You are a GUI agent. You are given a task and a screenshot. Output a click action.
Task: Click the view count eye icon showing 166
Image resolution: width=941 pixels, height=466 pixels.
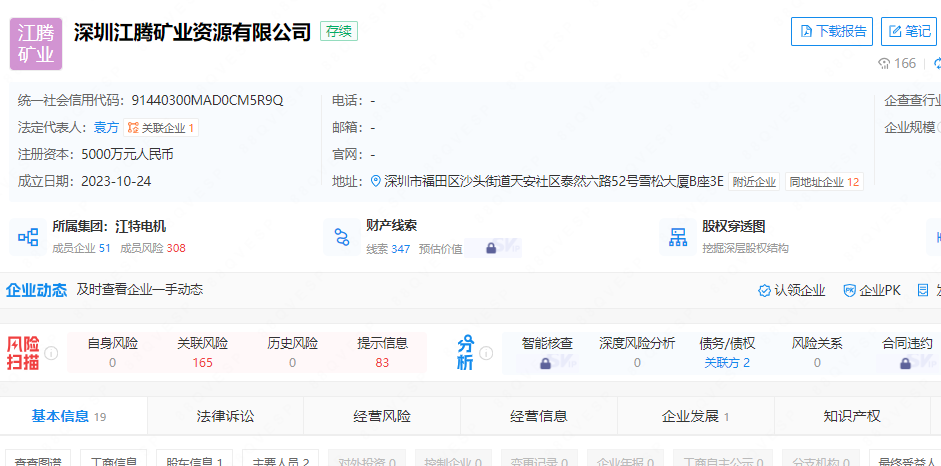pyautogui.click(x=884, y=64)
